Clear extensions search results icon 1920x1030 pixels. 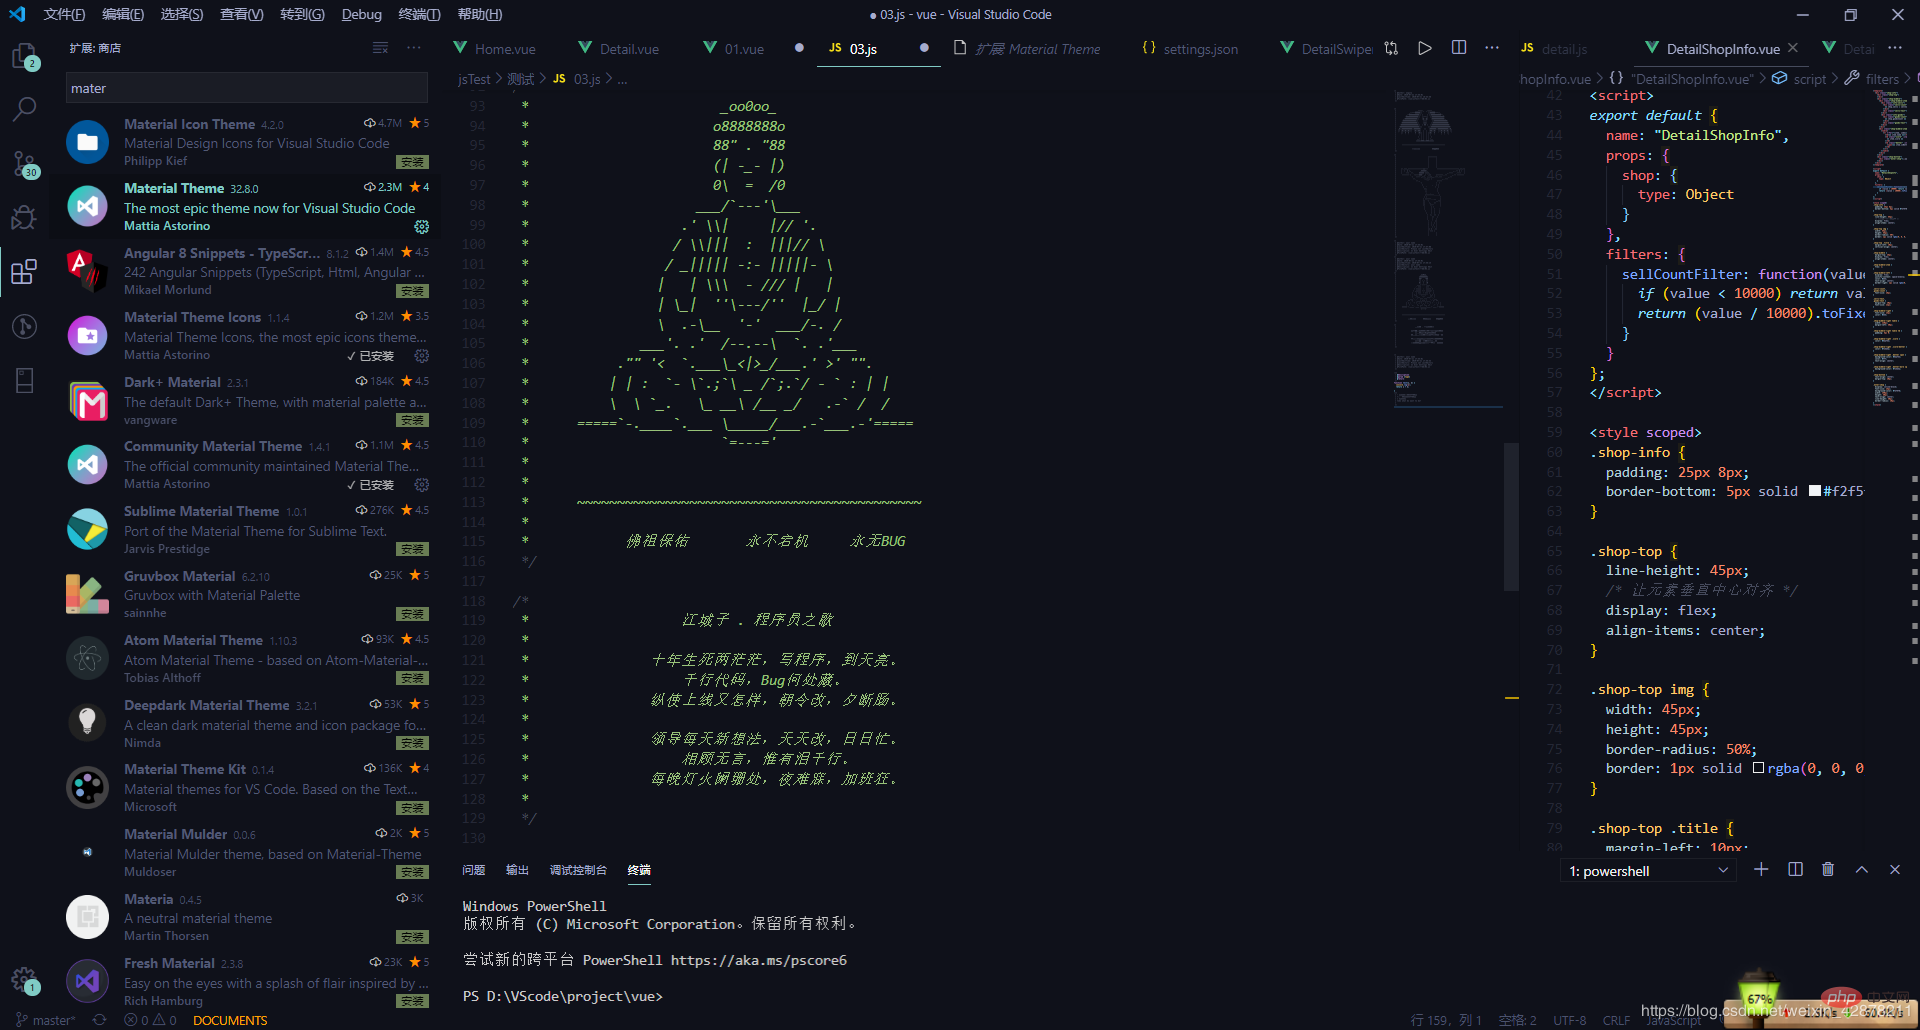tap(380, 48)
